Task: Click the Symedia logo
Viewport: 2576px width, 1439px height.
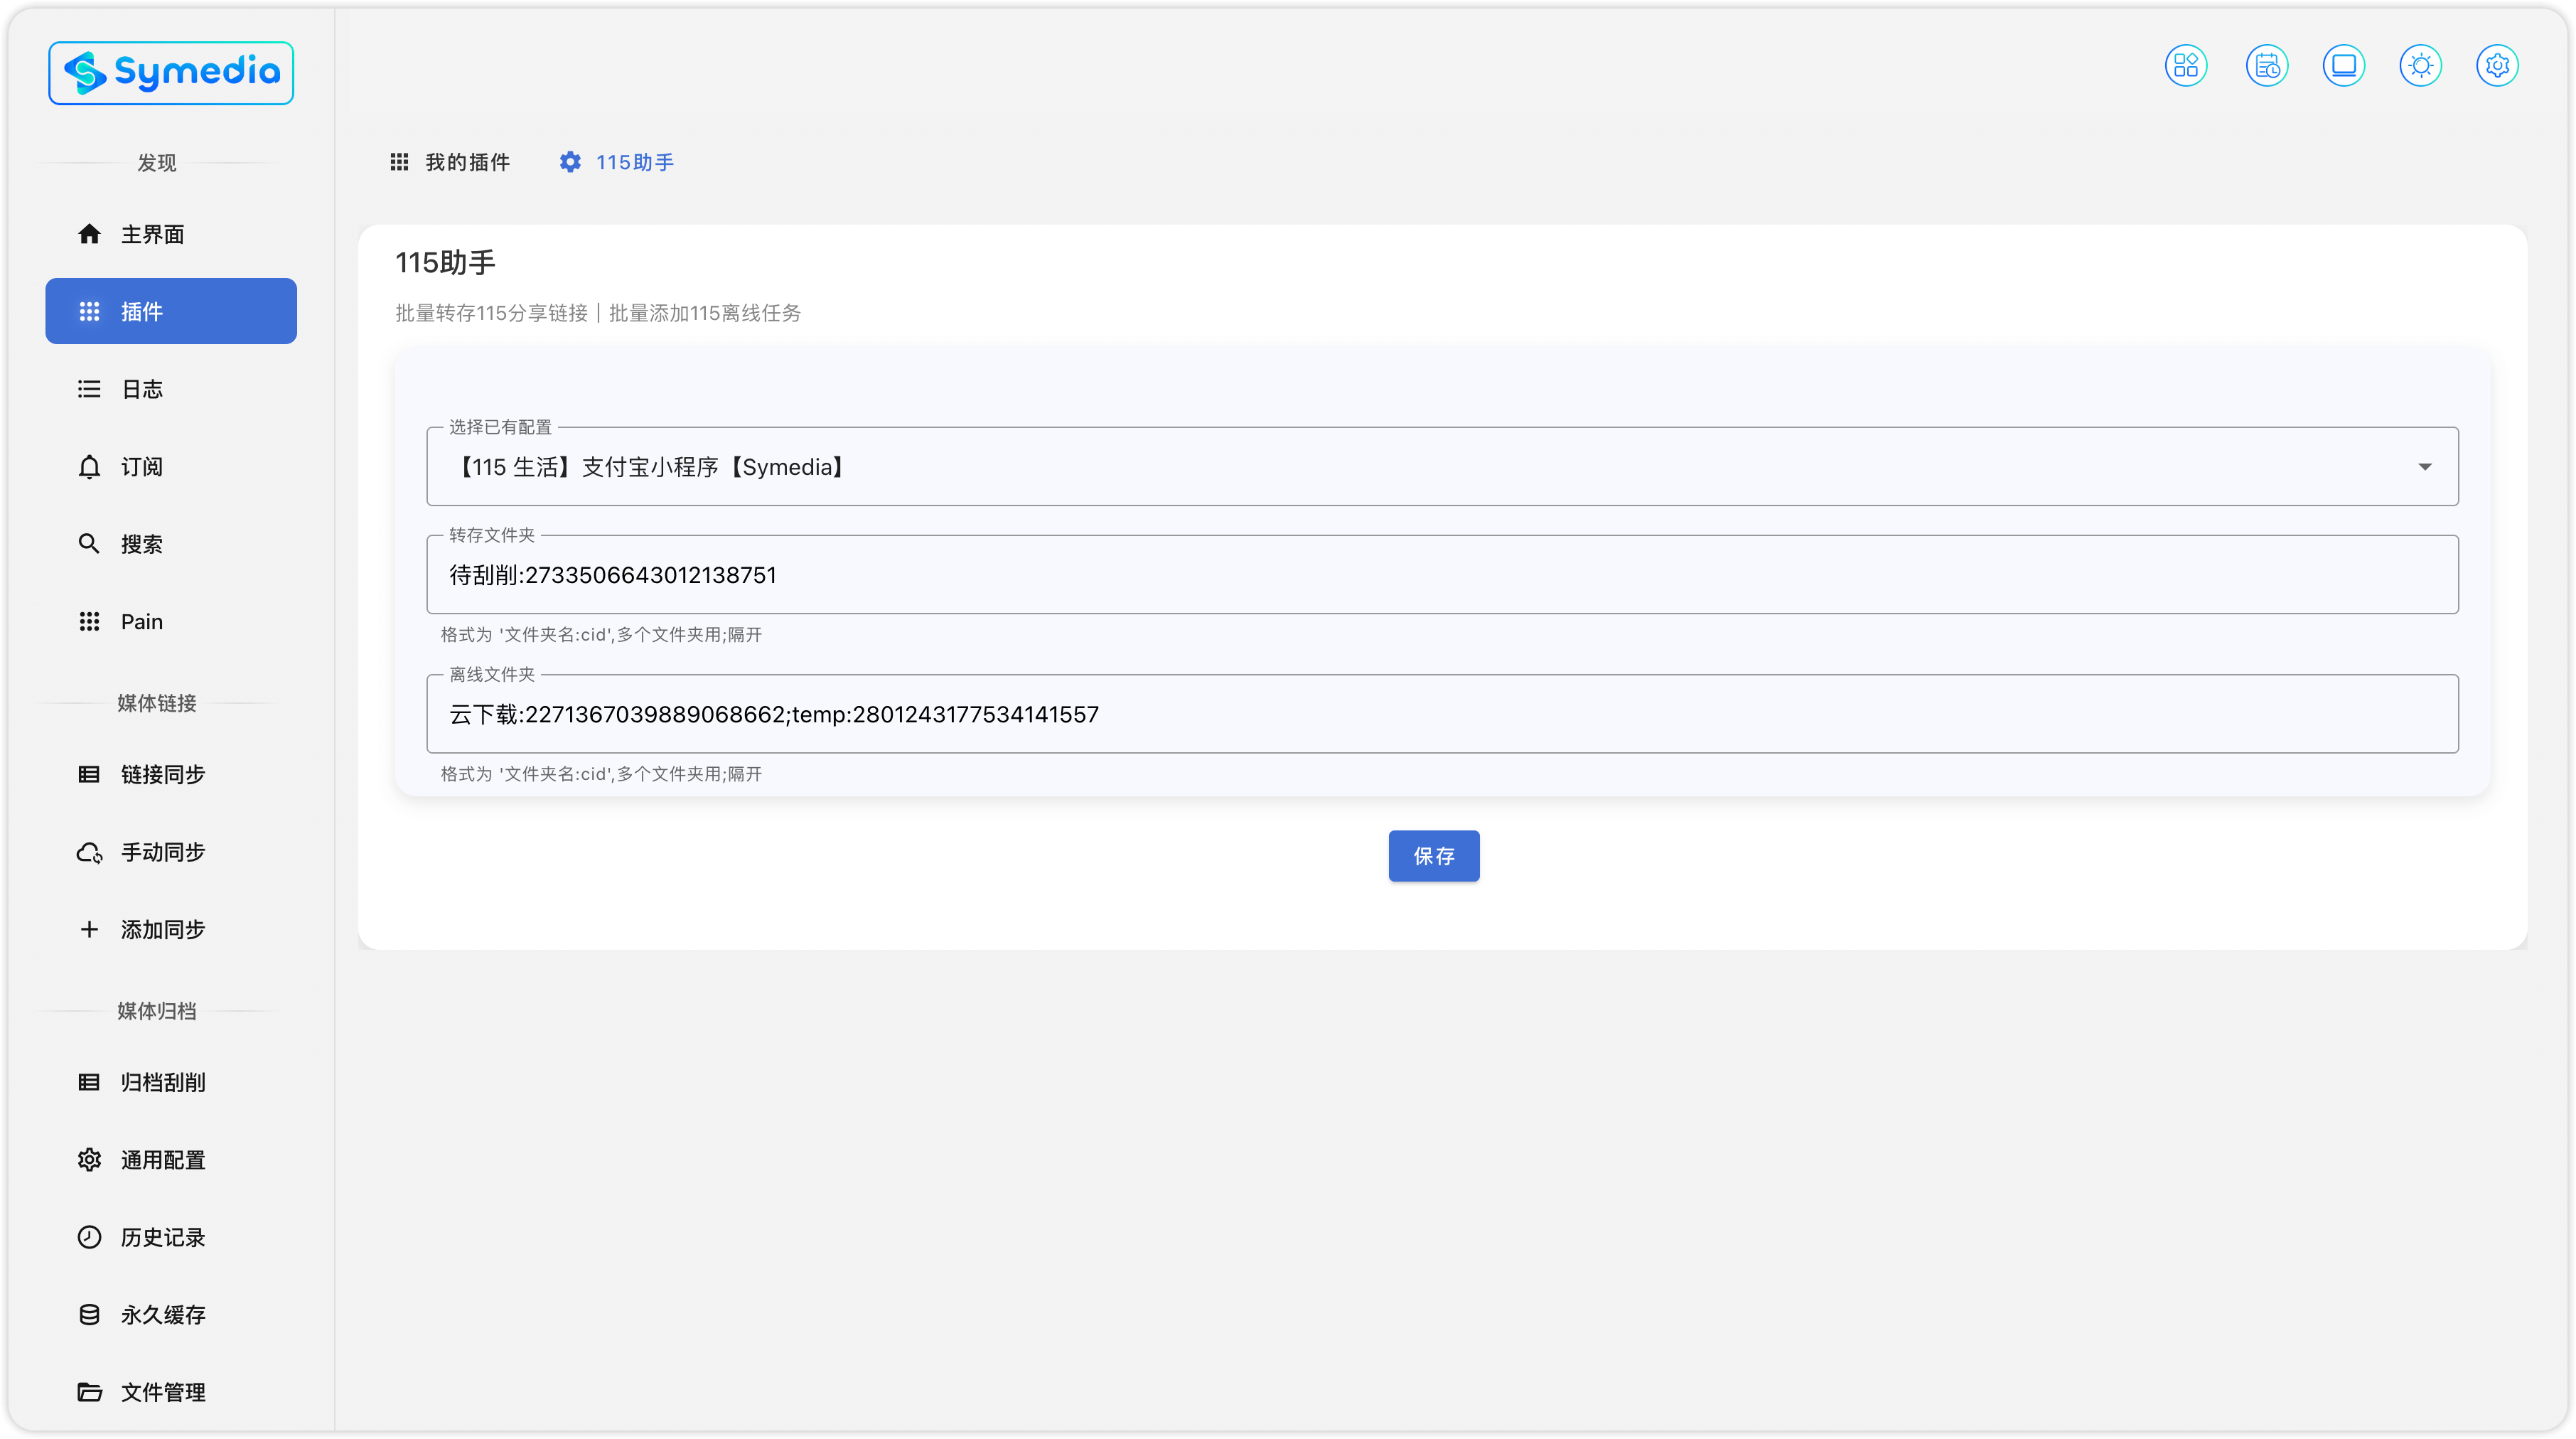Action: [171, 73]
